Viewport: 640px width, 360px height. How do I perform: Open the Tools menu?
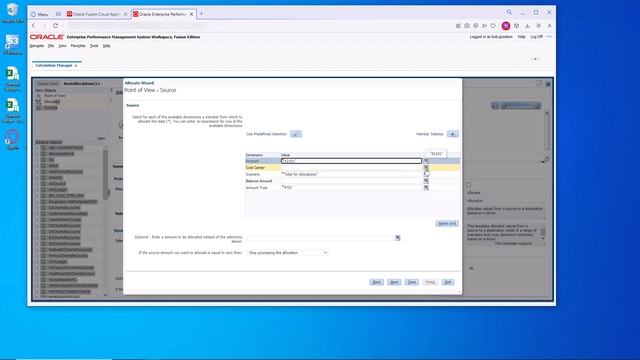click(94, 46)
